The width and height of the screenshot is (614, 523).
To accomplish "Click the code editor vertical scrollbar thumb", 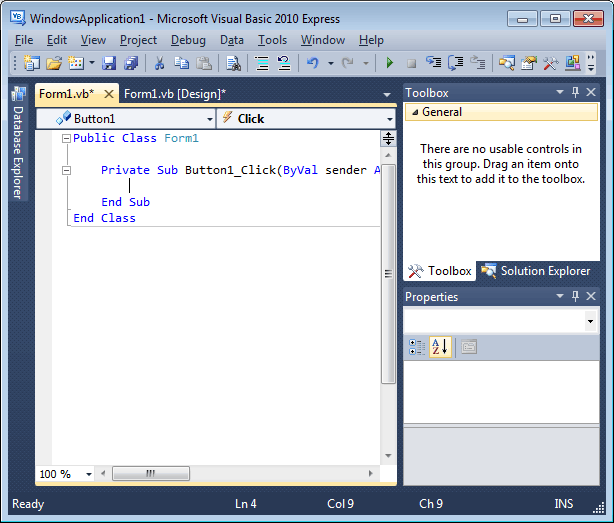I will click(388, 274).
